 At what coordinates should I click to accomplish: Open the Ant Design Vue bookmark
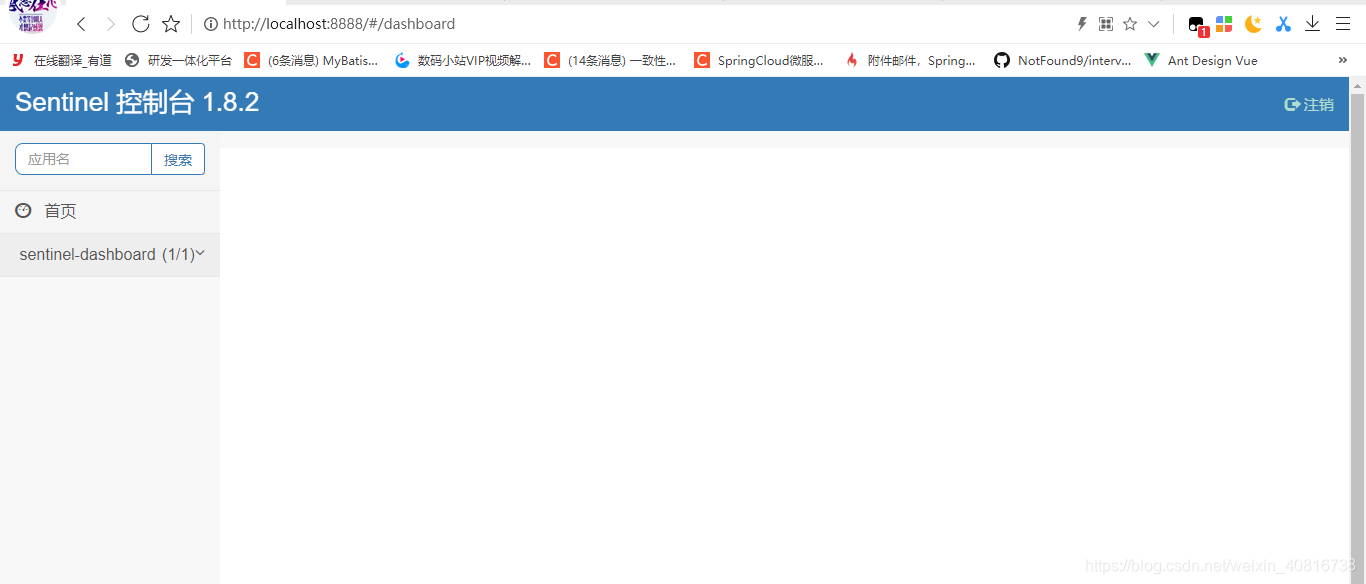[x=1201, y=60]
